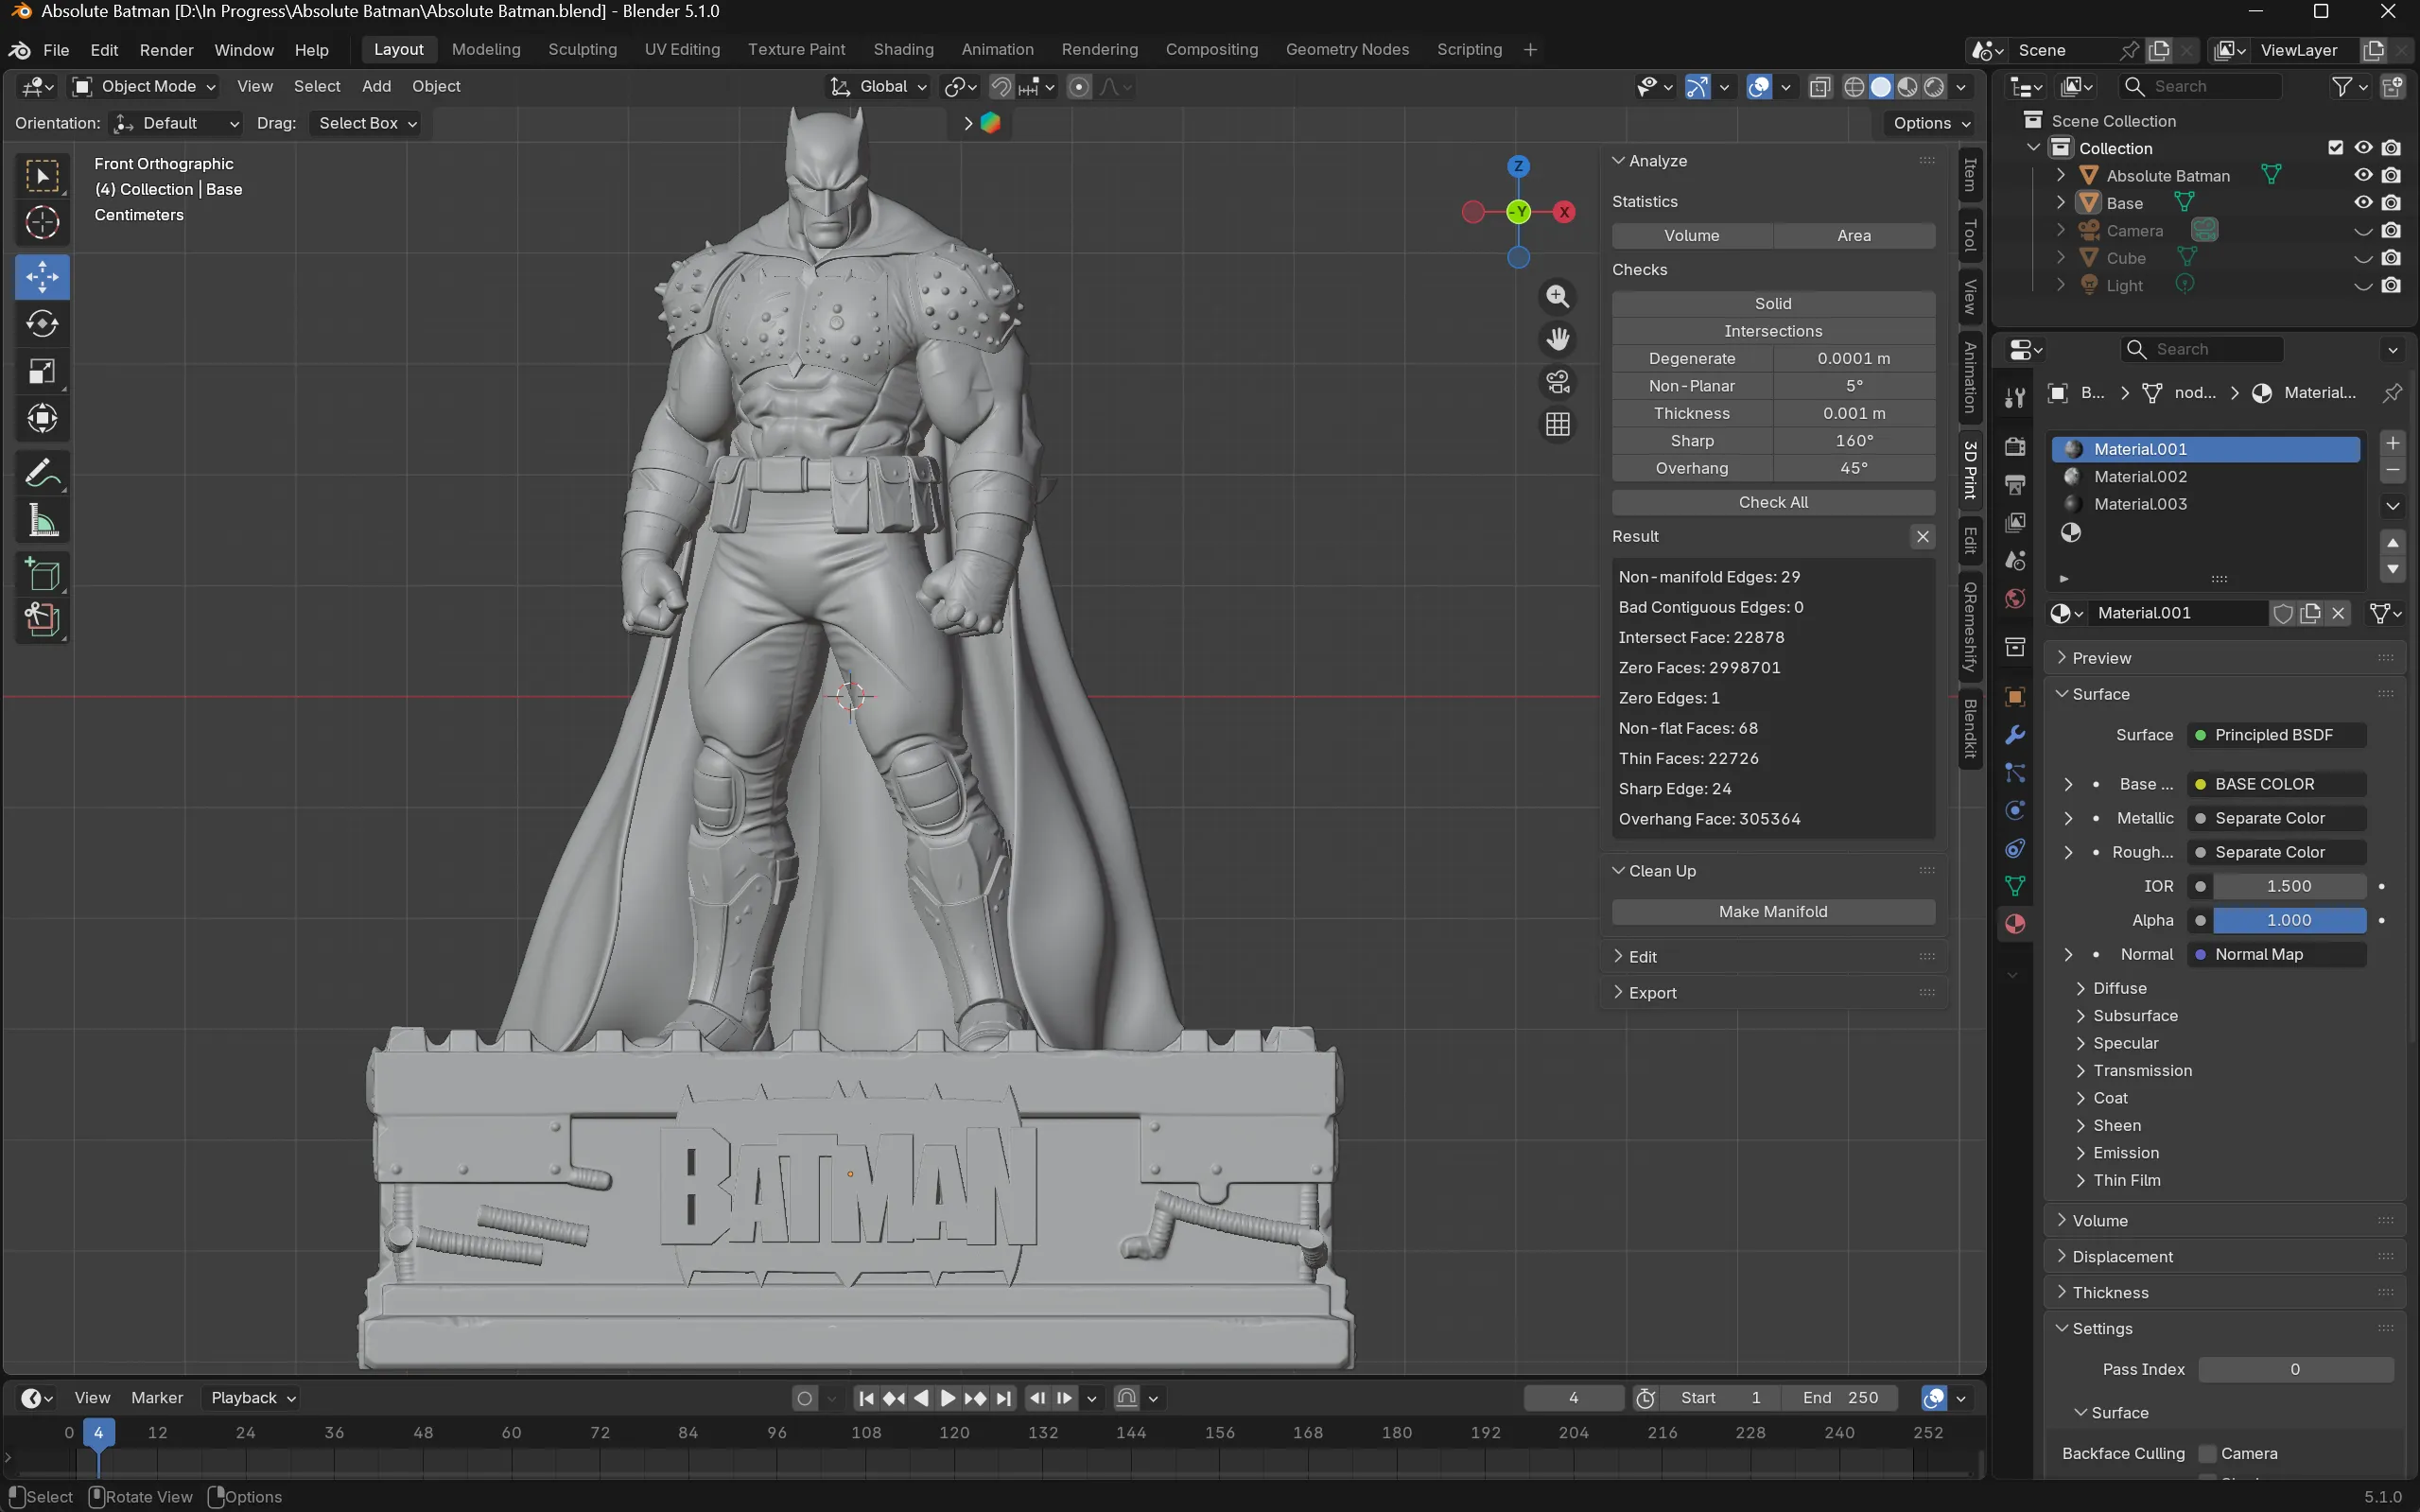Screen dimensions: 2420x1512
Task: Click the red X axis gizmo ball
Action: tap(1564, 212)
